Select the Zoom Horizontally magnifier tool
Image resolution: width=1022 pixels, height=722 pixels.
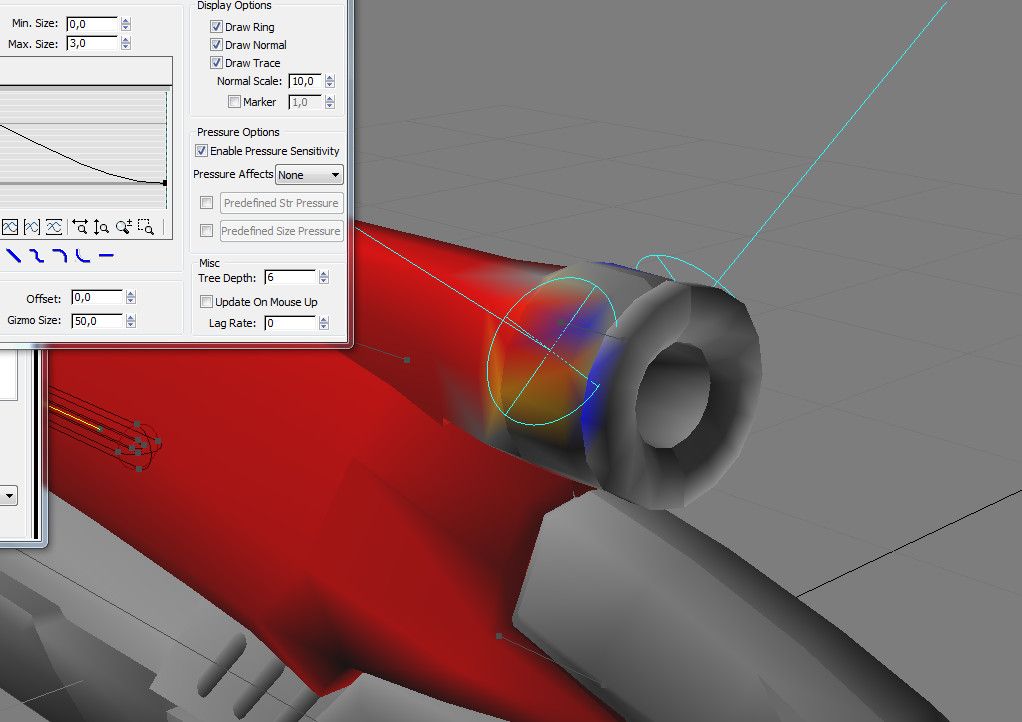[80, 227]
